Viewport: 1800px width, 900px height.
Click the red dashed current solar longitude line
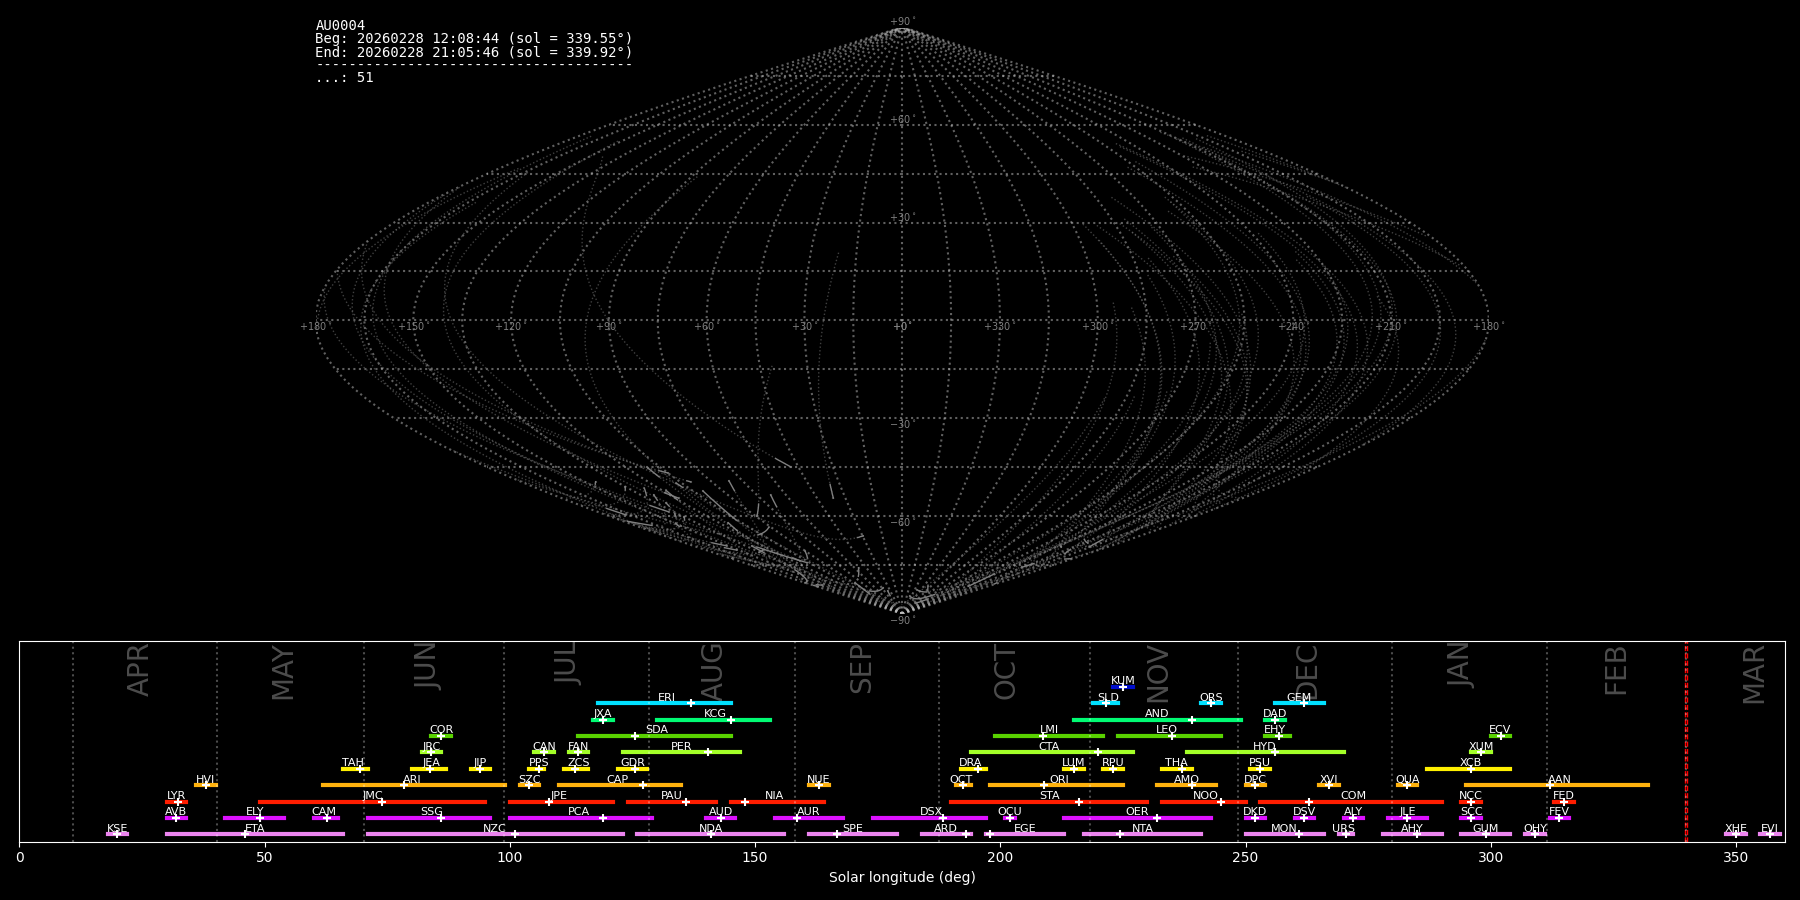pos(1686,741)
